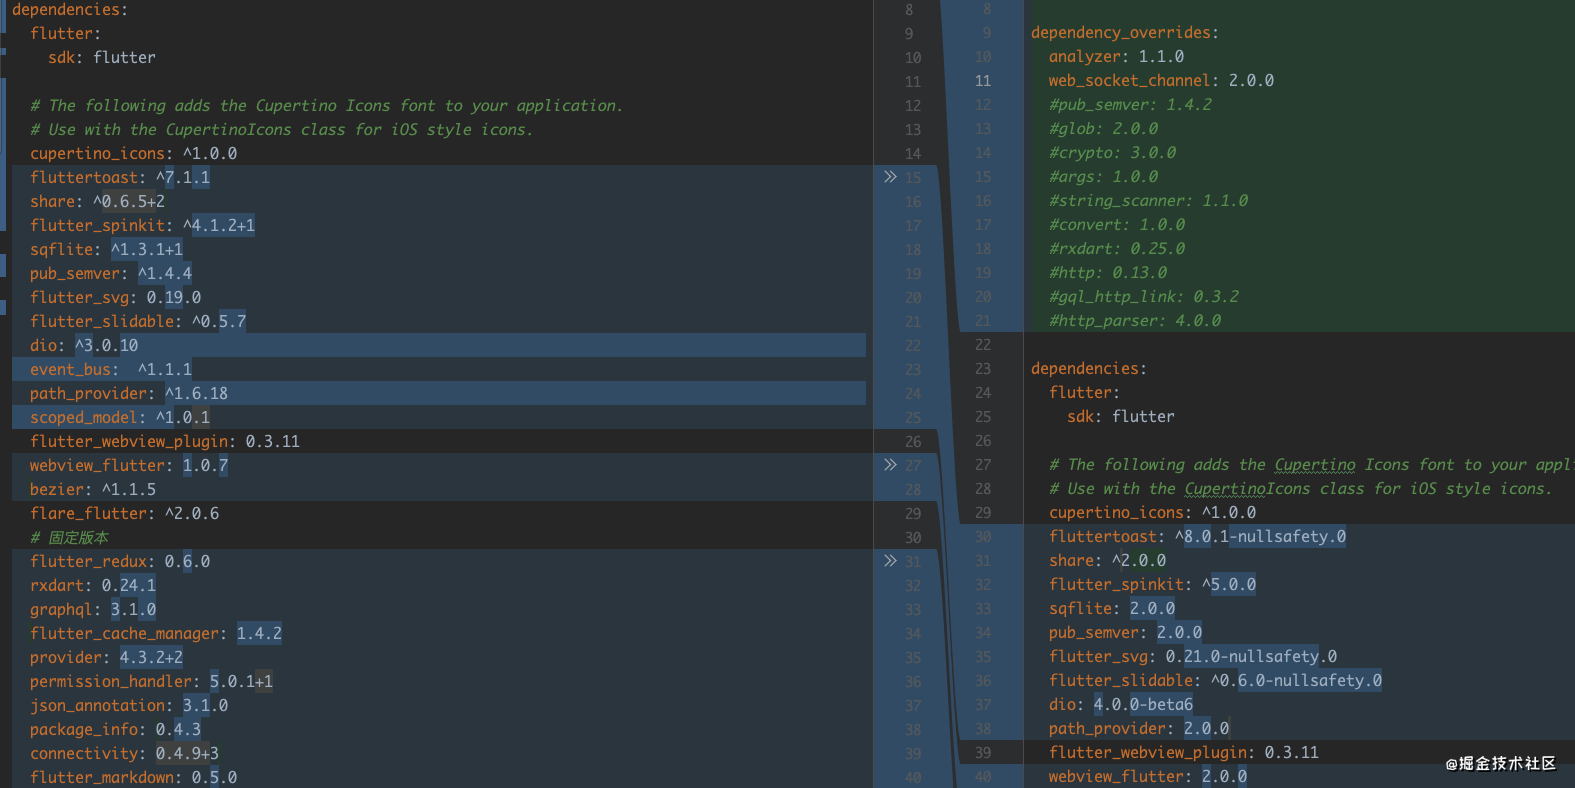1575x788 pixels.
Task: Click the '#rxdart: 0.25.0' comment
Action: pyautogui.click(x=1117, y=248)
